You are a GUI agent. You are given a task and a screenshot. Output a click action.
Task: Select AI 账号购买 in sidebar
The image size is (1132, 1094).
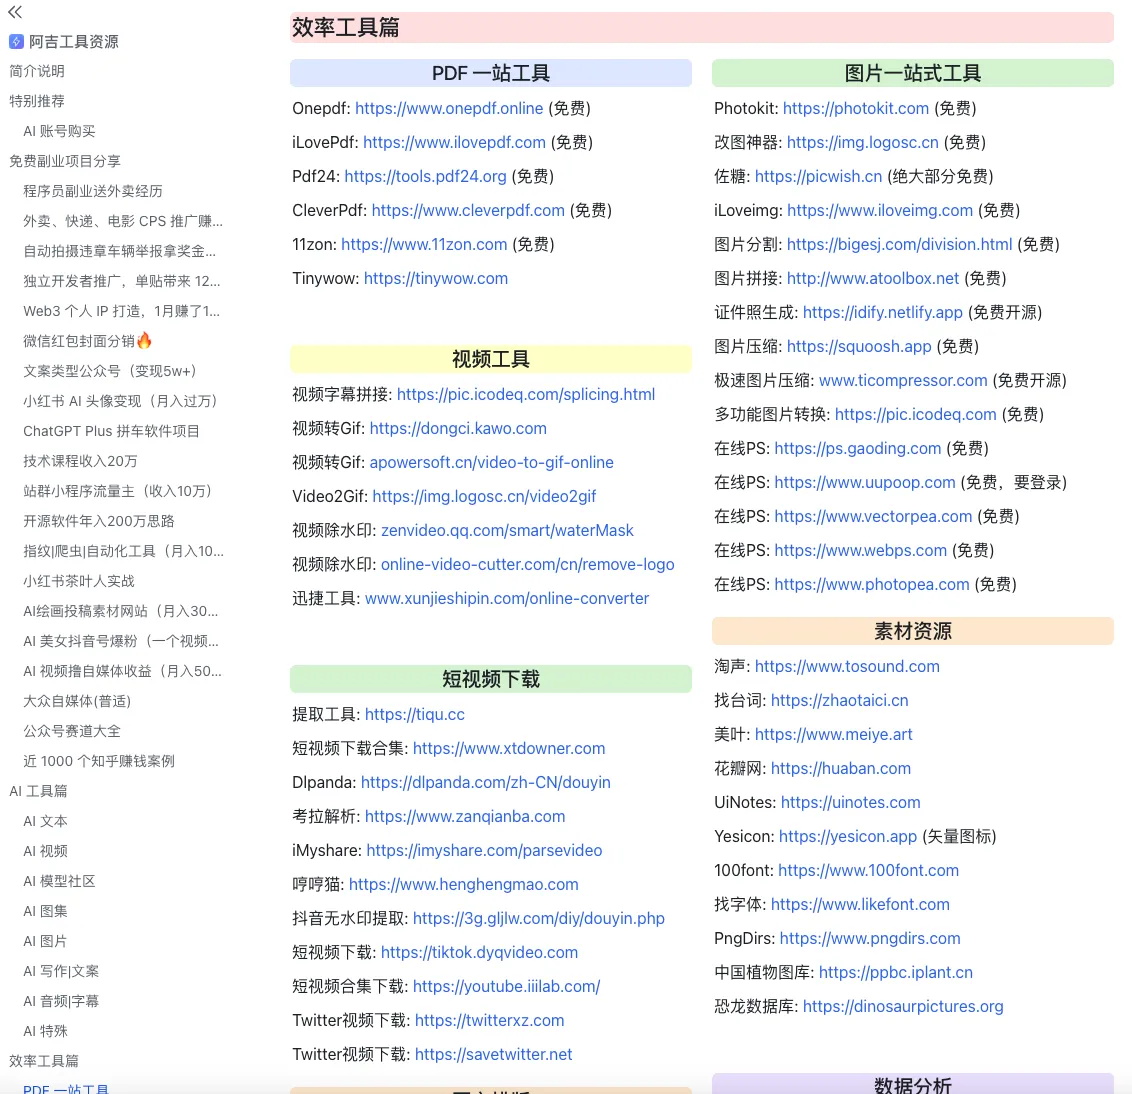tap(59, 131)
